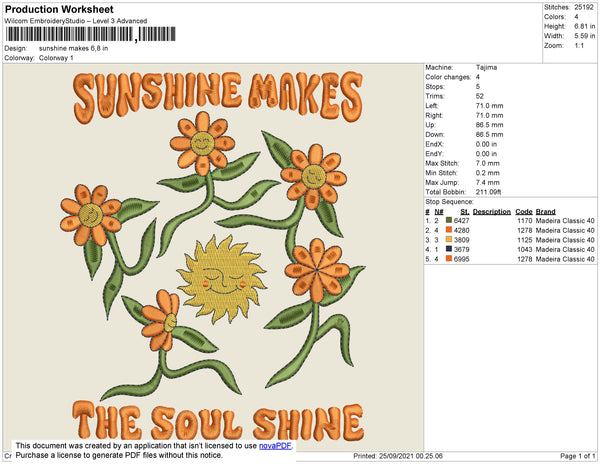Select the Total Bobbin value '211.09ft'
The width and height of the screenshot is (600, 464).
pos(488,192)
